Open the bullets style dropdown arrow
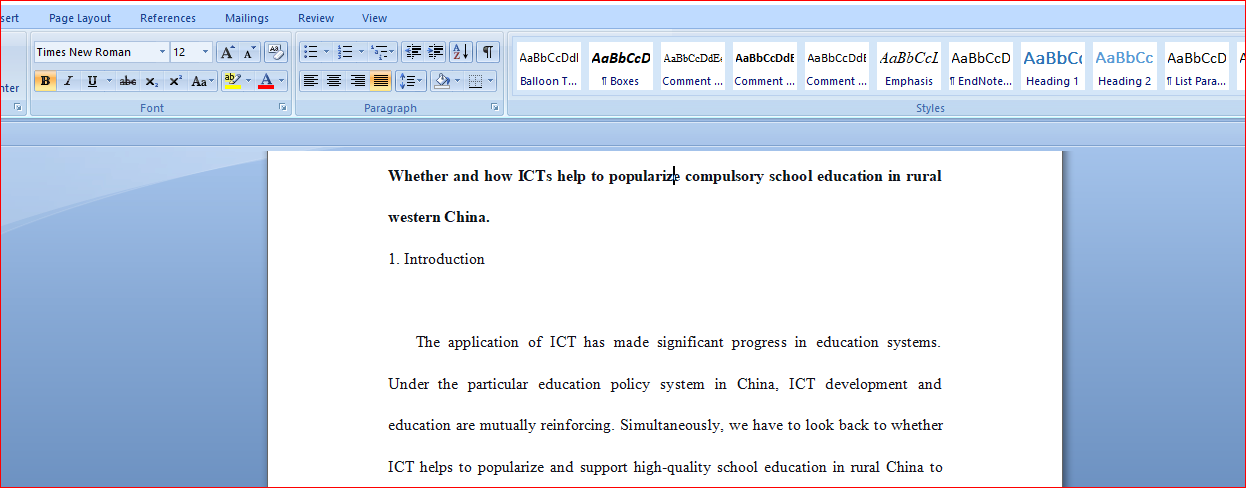The image size is (1246, 488). 326,52
